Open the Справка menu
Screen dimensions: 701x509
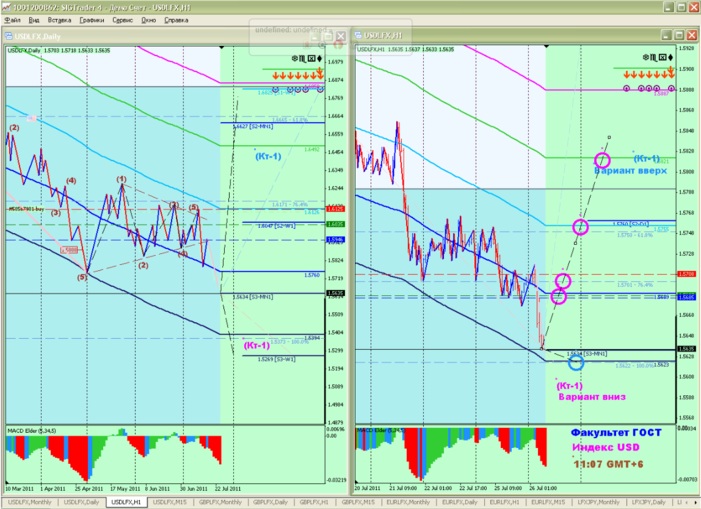(176, 20)
